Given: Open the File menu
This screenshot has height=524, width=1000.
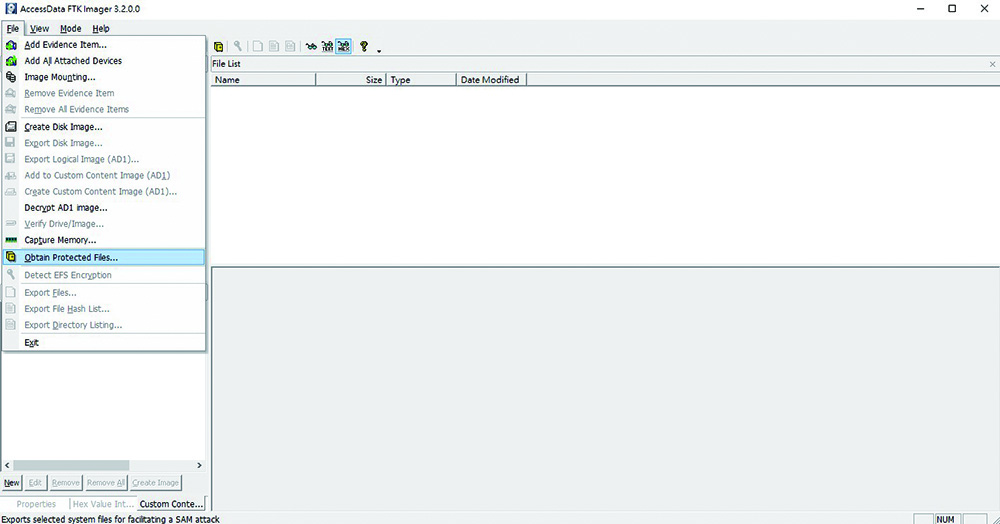Looking at the screenshot, I should pos(13,29).
